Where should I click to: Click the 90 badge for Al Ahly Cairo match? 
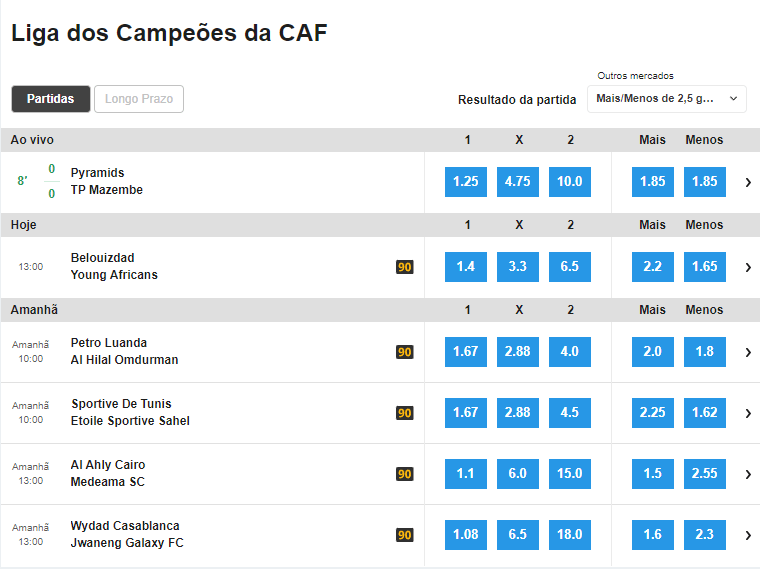[x=405, y=474]
